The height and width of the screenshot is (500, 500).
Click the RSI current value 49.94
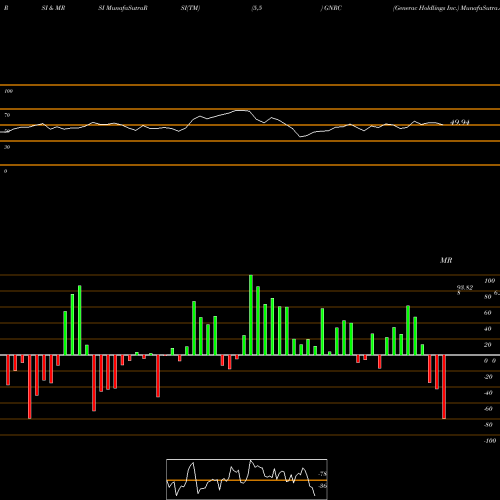pyautogui.click(x=459, y=122)
